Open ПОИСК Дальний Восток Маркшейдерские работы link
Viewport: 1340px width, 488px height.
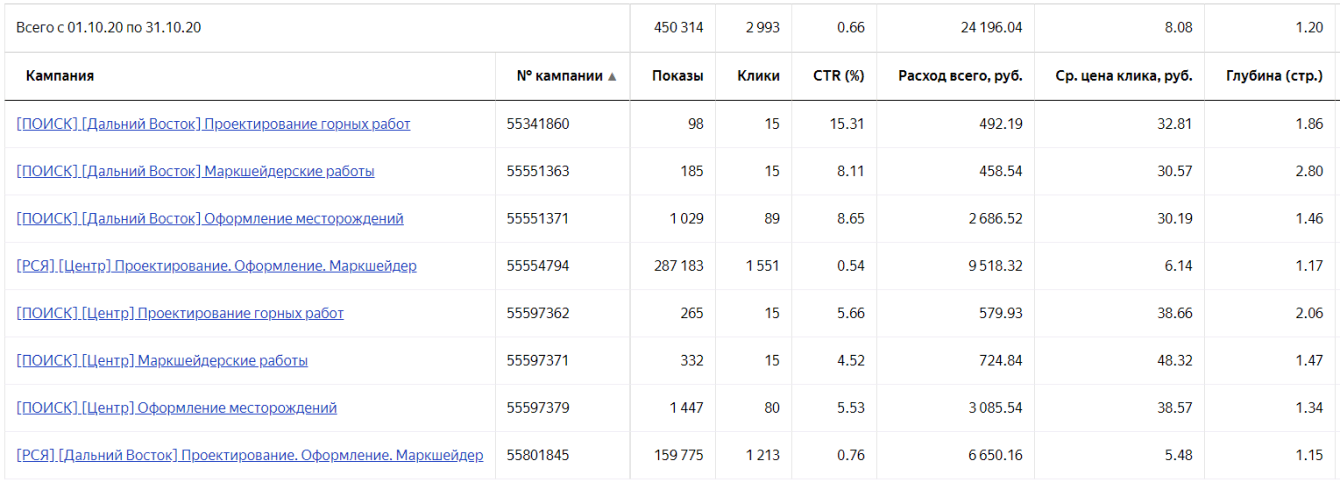pyautogui.click(x=195, y=171)
